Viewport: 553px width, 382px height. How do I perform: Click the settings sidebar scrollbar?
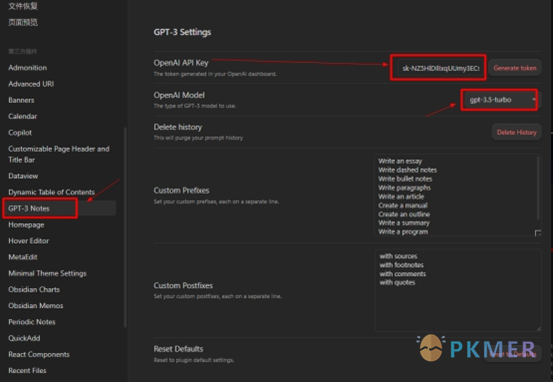point(125,227)
